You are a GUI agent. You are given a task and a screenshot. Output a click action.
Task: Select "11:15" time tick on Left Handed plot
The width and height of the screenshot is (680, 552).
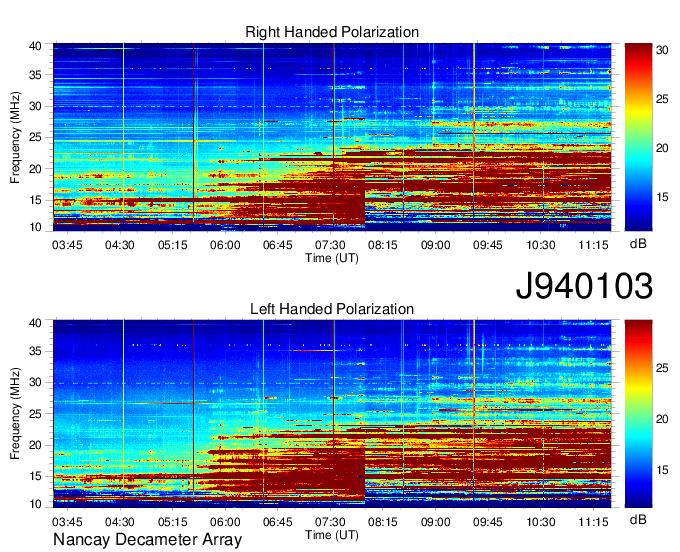tap(594, 522)
